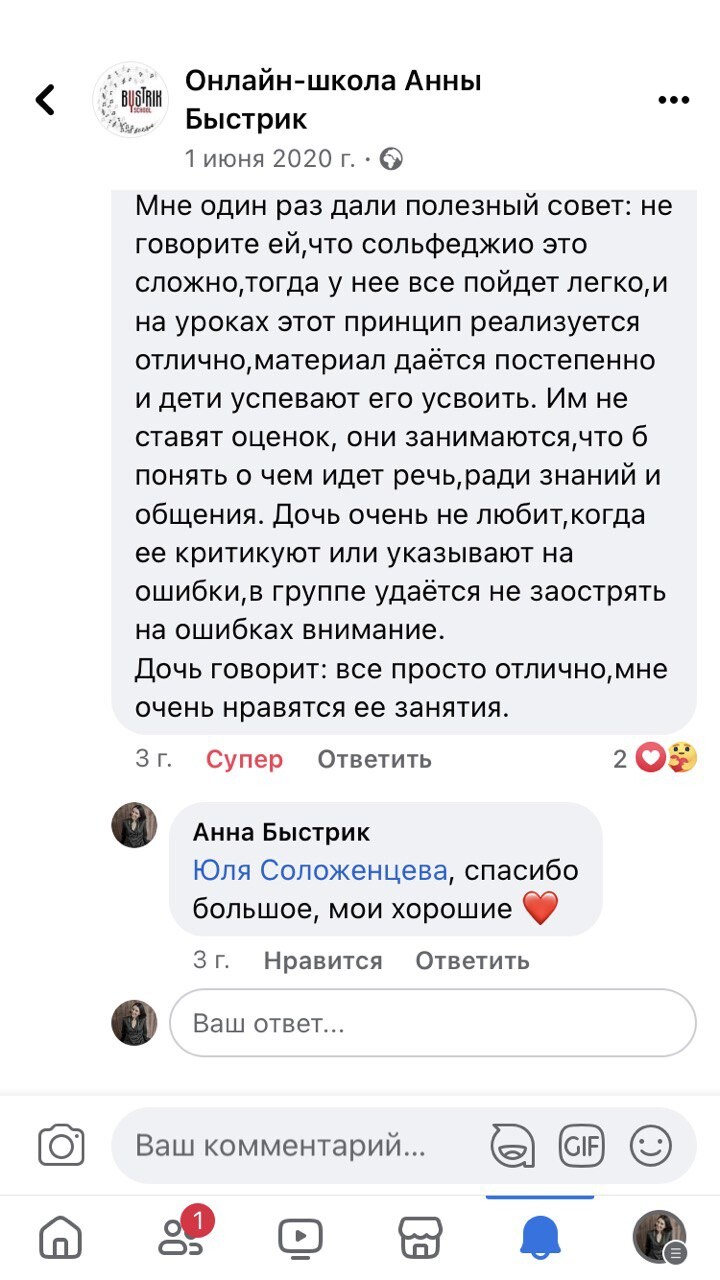Screen dimensions: 720x1280
Task: Open the Юля Соложенцева mention link
Action: 320,871
